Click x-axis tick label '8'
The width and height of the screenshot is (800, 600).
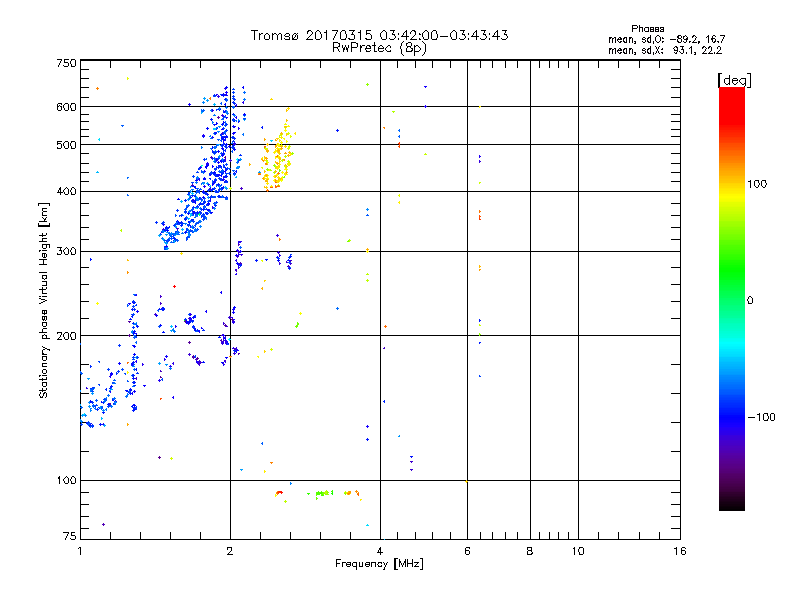point(530,551)
